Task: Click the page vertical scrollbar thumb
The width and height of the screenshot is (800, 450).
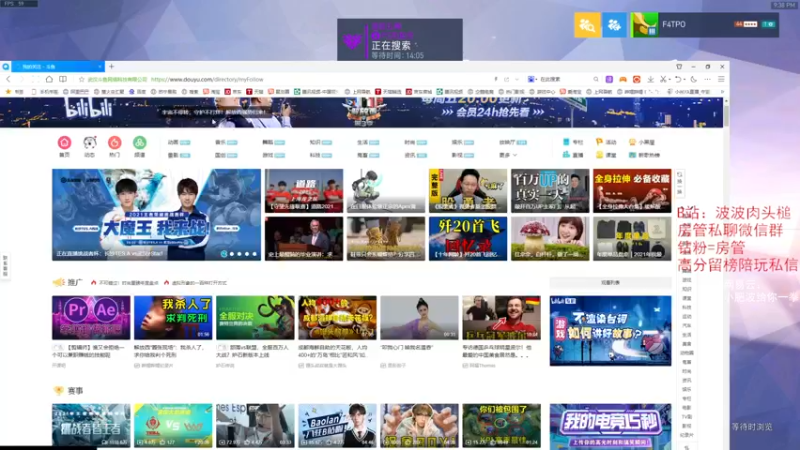Action: [x=726, y=115]
